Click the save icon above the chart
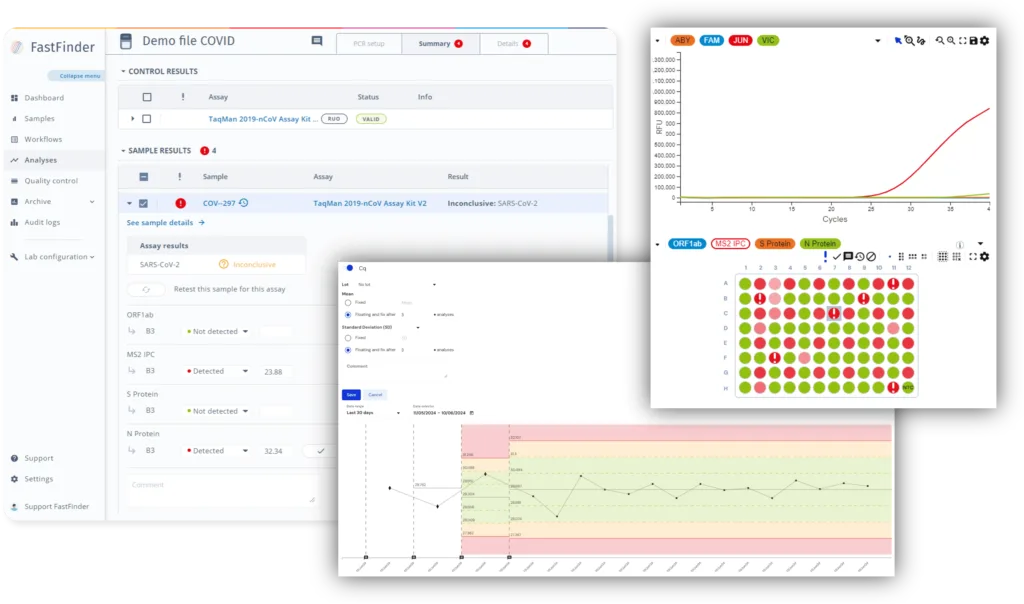Viewport: 1024px width, 604px height. pos(973,40)
